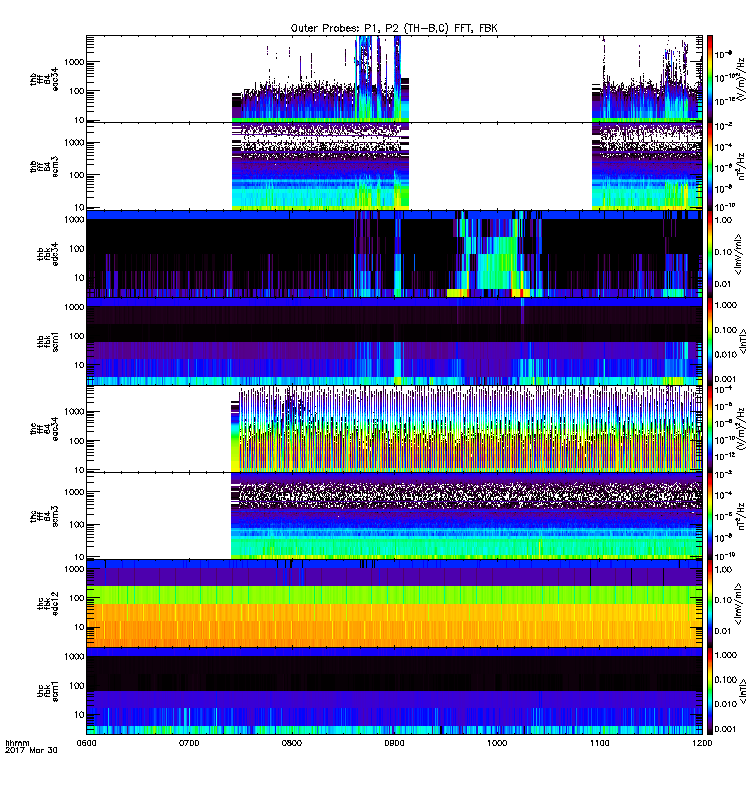Click the '10' frequency tick on thc fbk scm1 axis

click(x=79, y=715)
